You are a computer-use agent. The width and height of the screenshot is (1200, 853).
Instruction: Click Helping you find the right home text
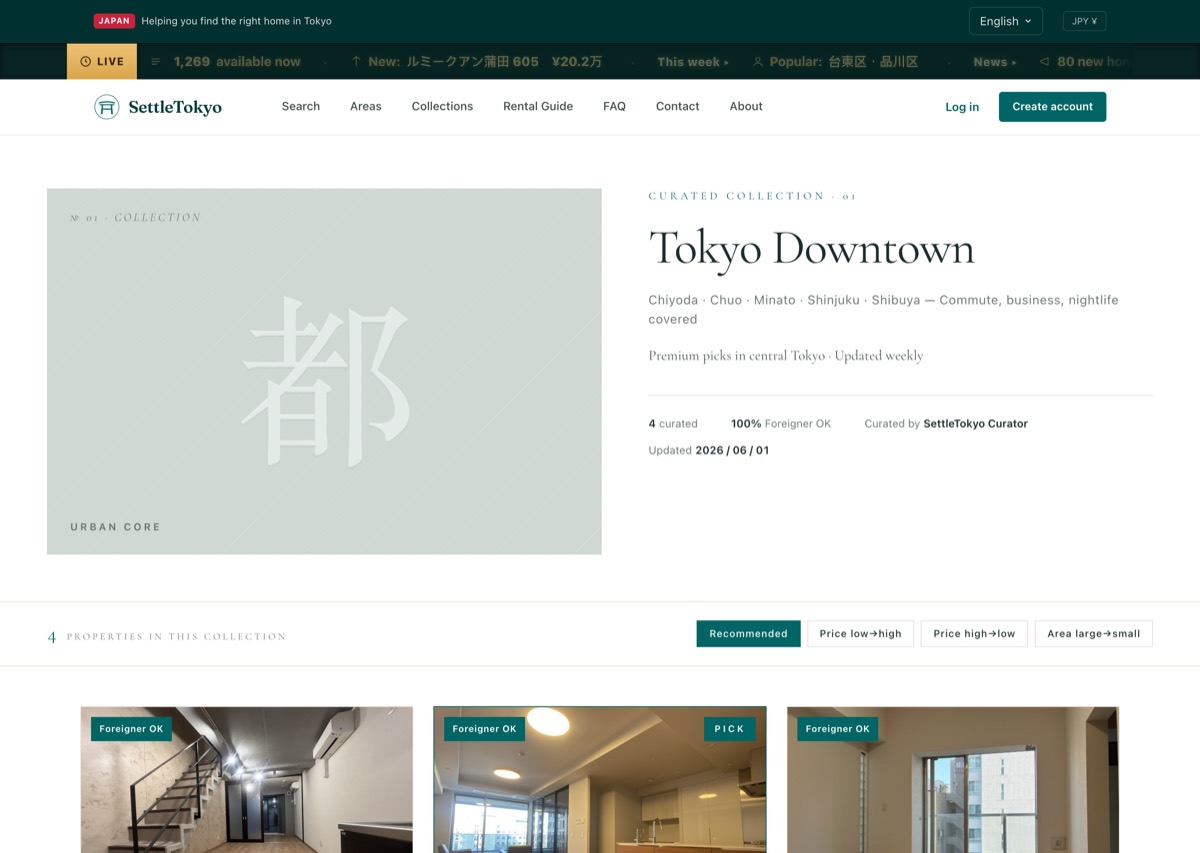coord(236,21)
